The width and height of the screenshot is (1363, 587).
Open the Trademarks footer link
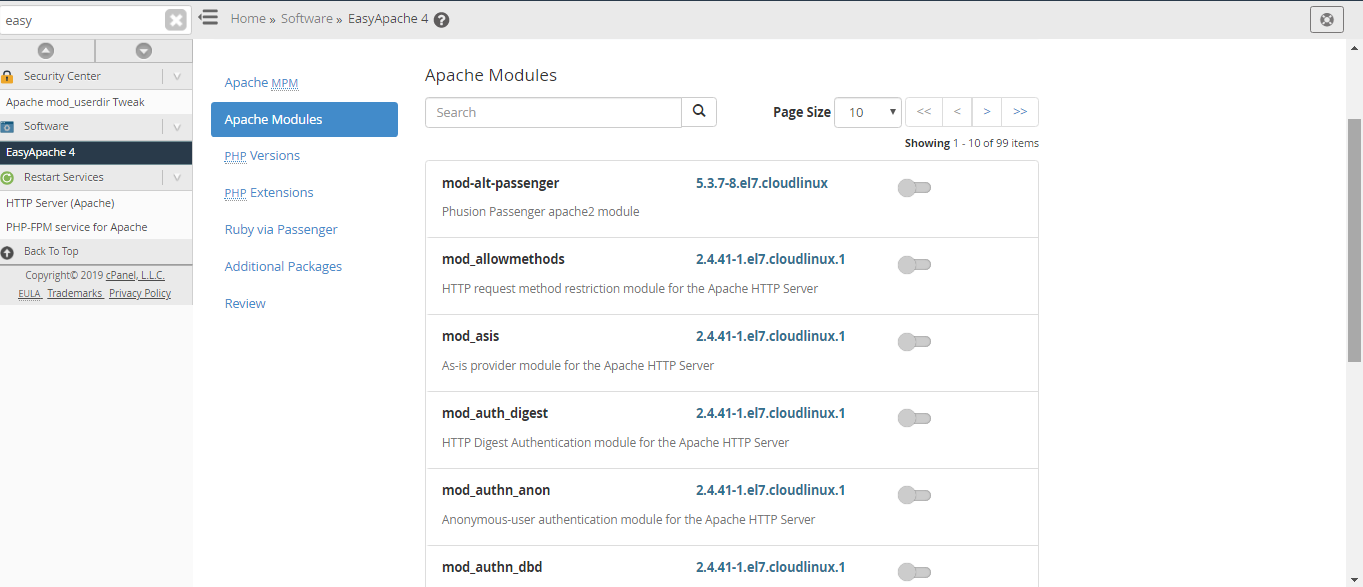(x=75, y=294)
